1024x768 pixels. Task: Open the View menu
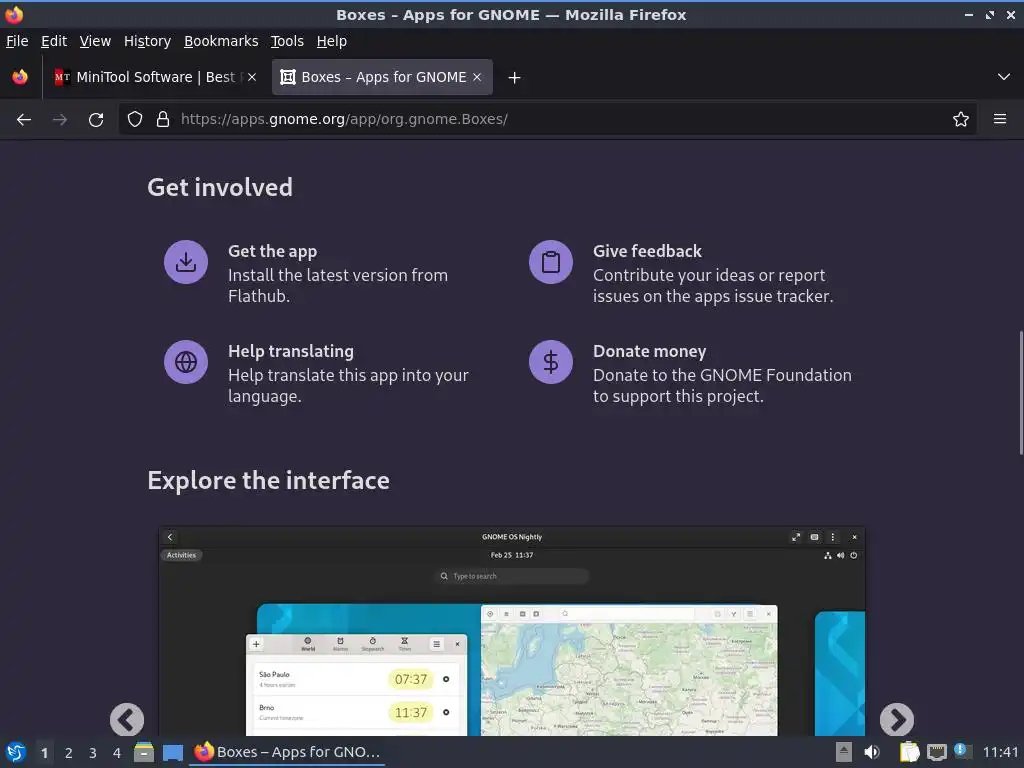click(x=95, y=41)
